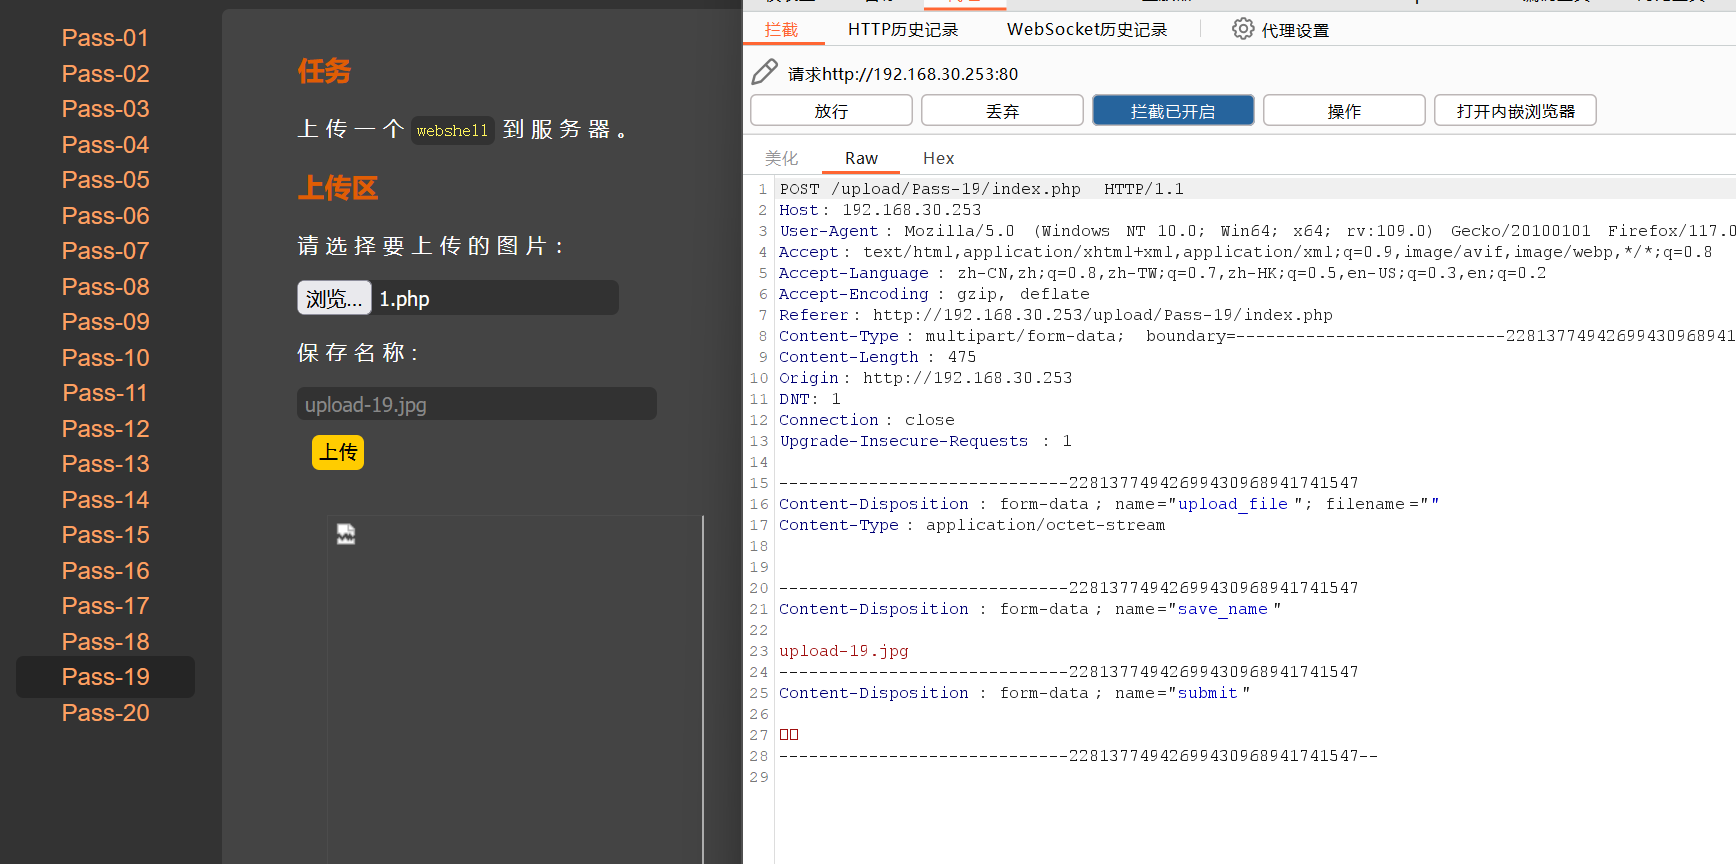The width and height of the screenshot is (1736, 864).
Task: Click the 保存名称 input field upload-19.jpg
Action: [x=476, y=404]
